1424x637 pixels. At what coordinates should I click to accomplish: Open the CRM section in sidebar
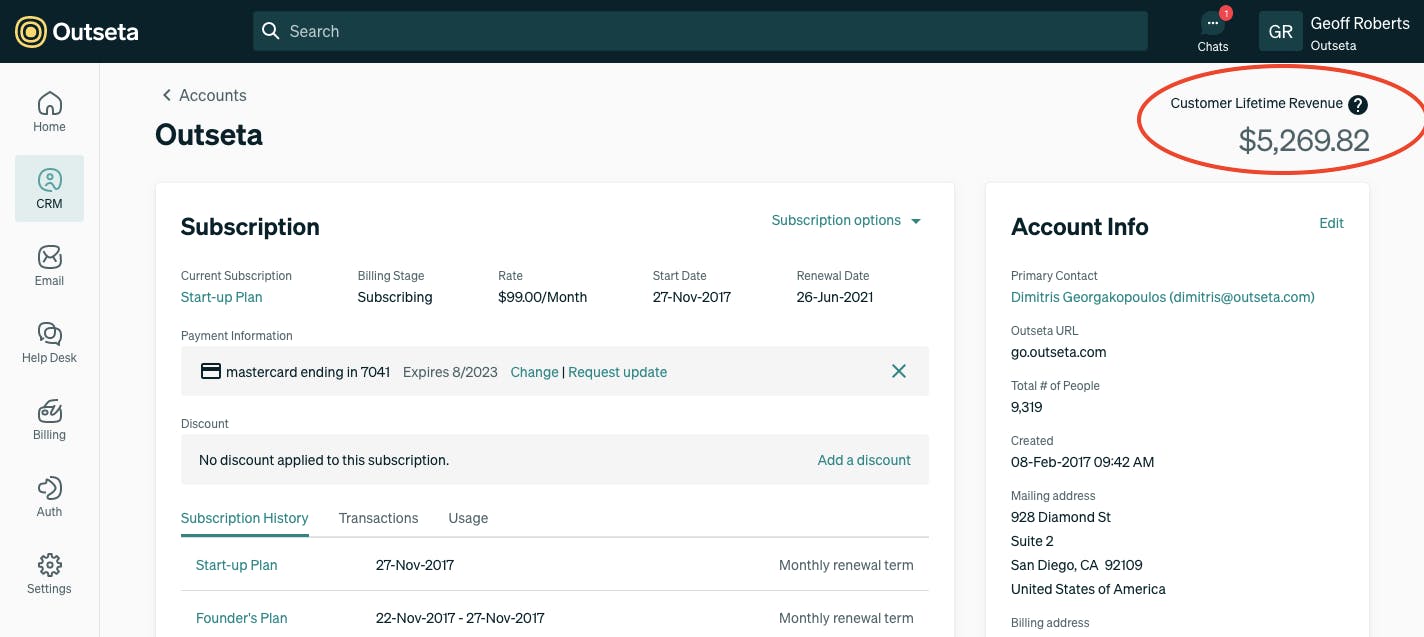click(x=49, y=188)
